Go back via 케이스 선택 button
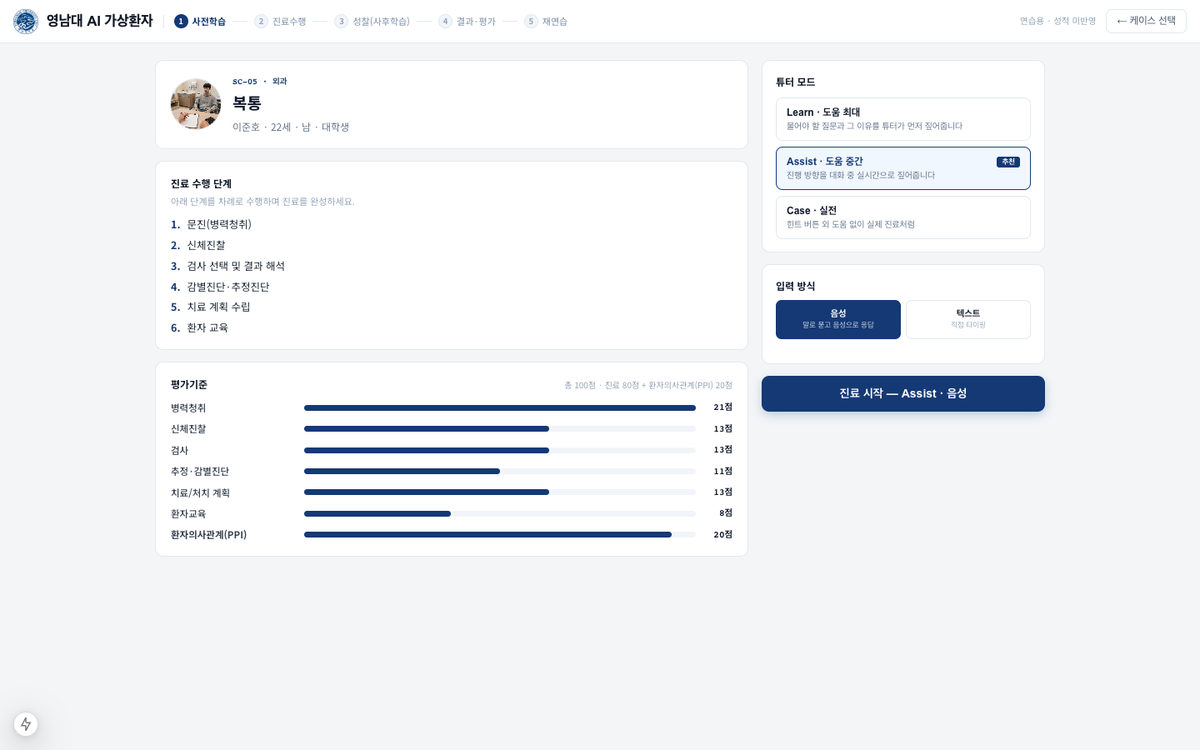 [1146, 21]
